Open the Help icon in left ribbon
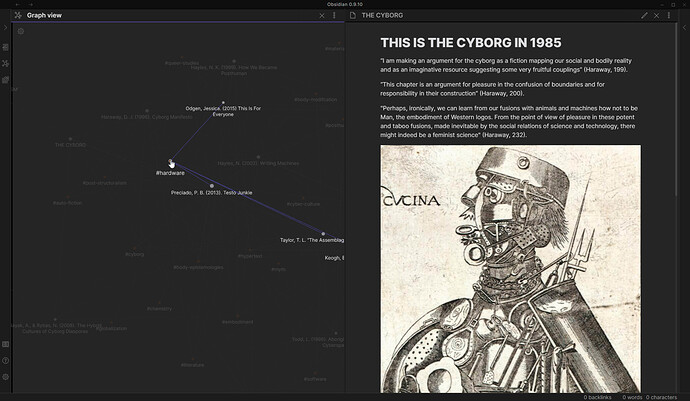The image size is (690, 401). (5, 360)
